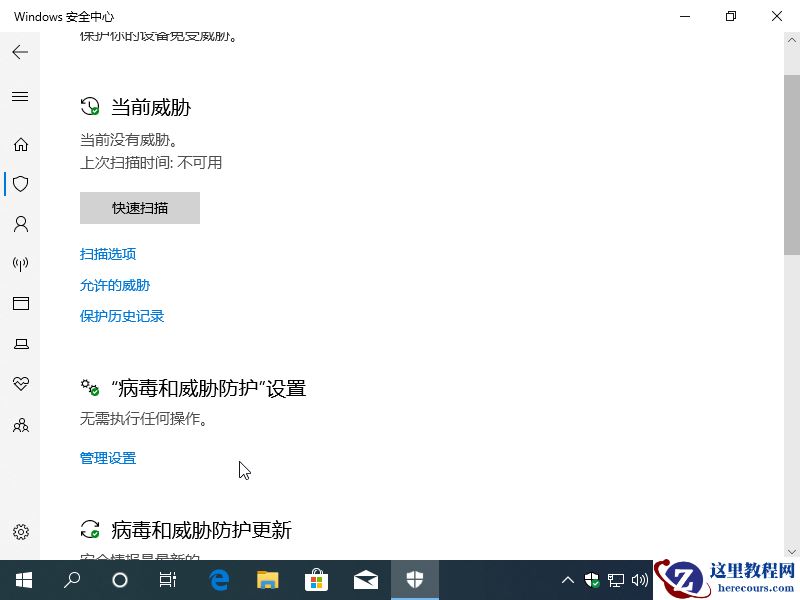Open Defender shield icon in system tray
The height and width of the screenshot is (600, 800).
tap(591, 580)
